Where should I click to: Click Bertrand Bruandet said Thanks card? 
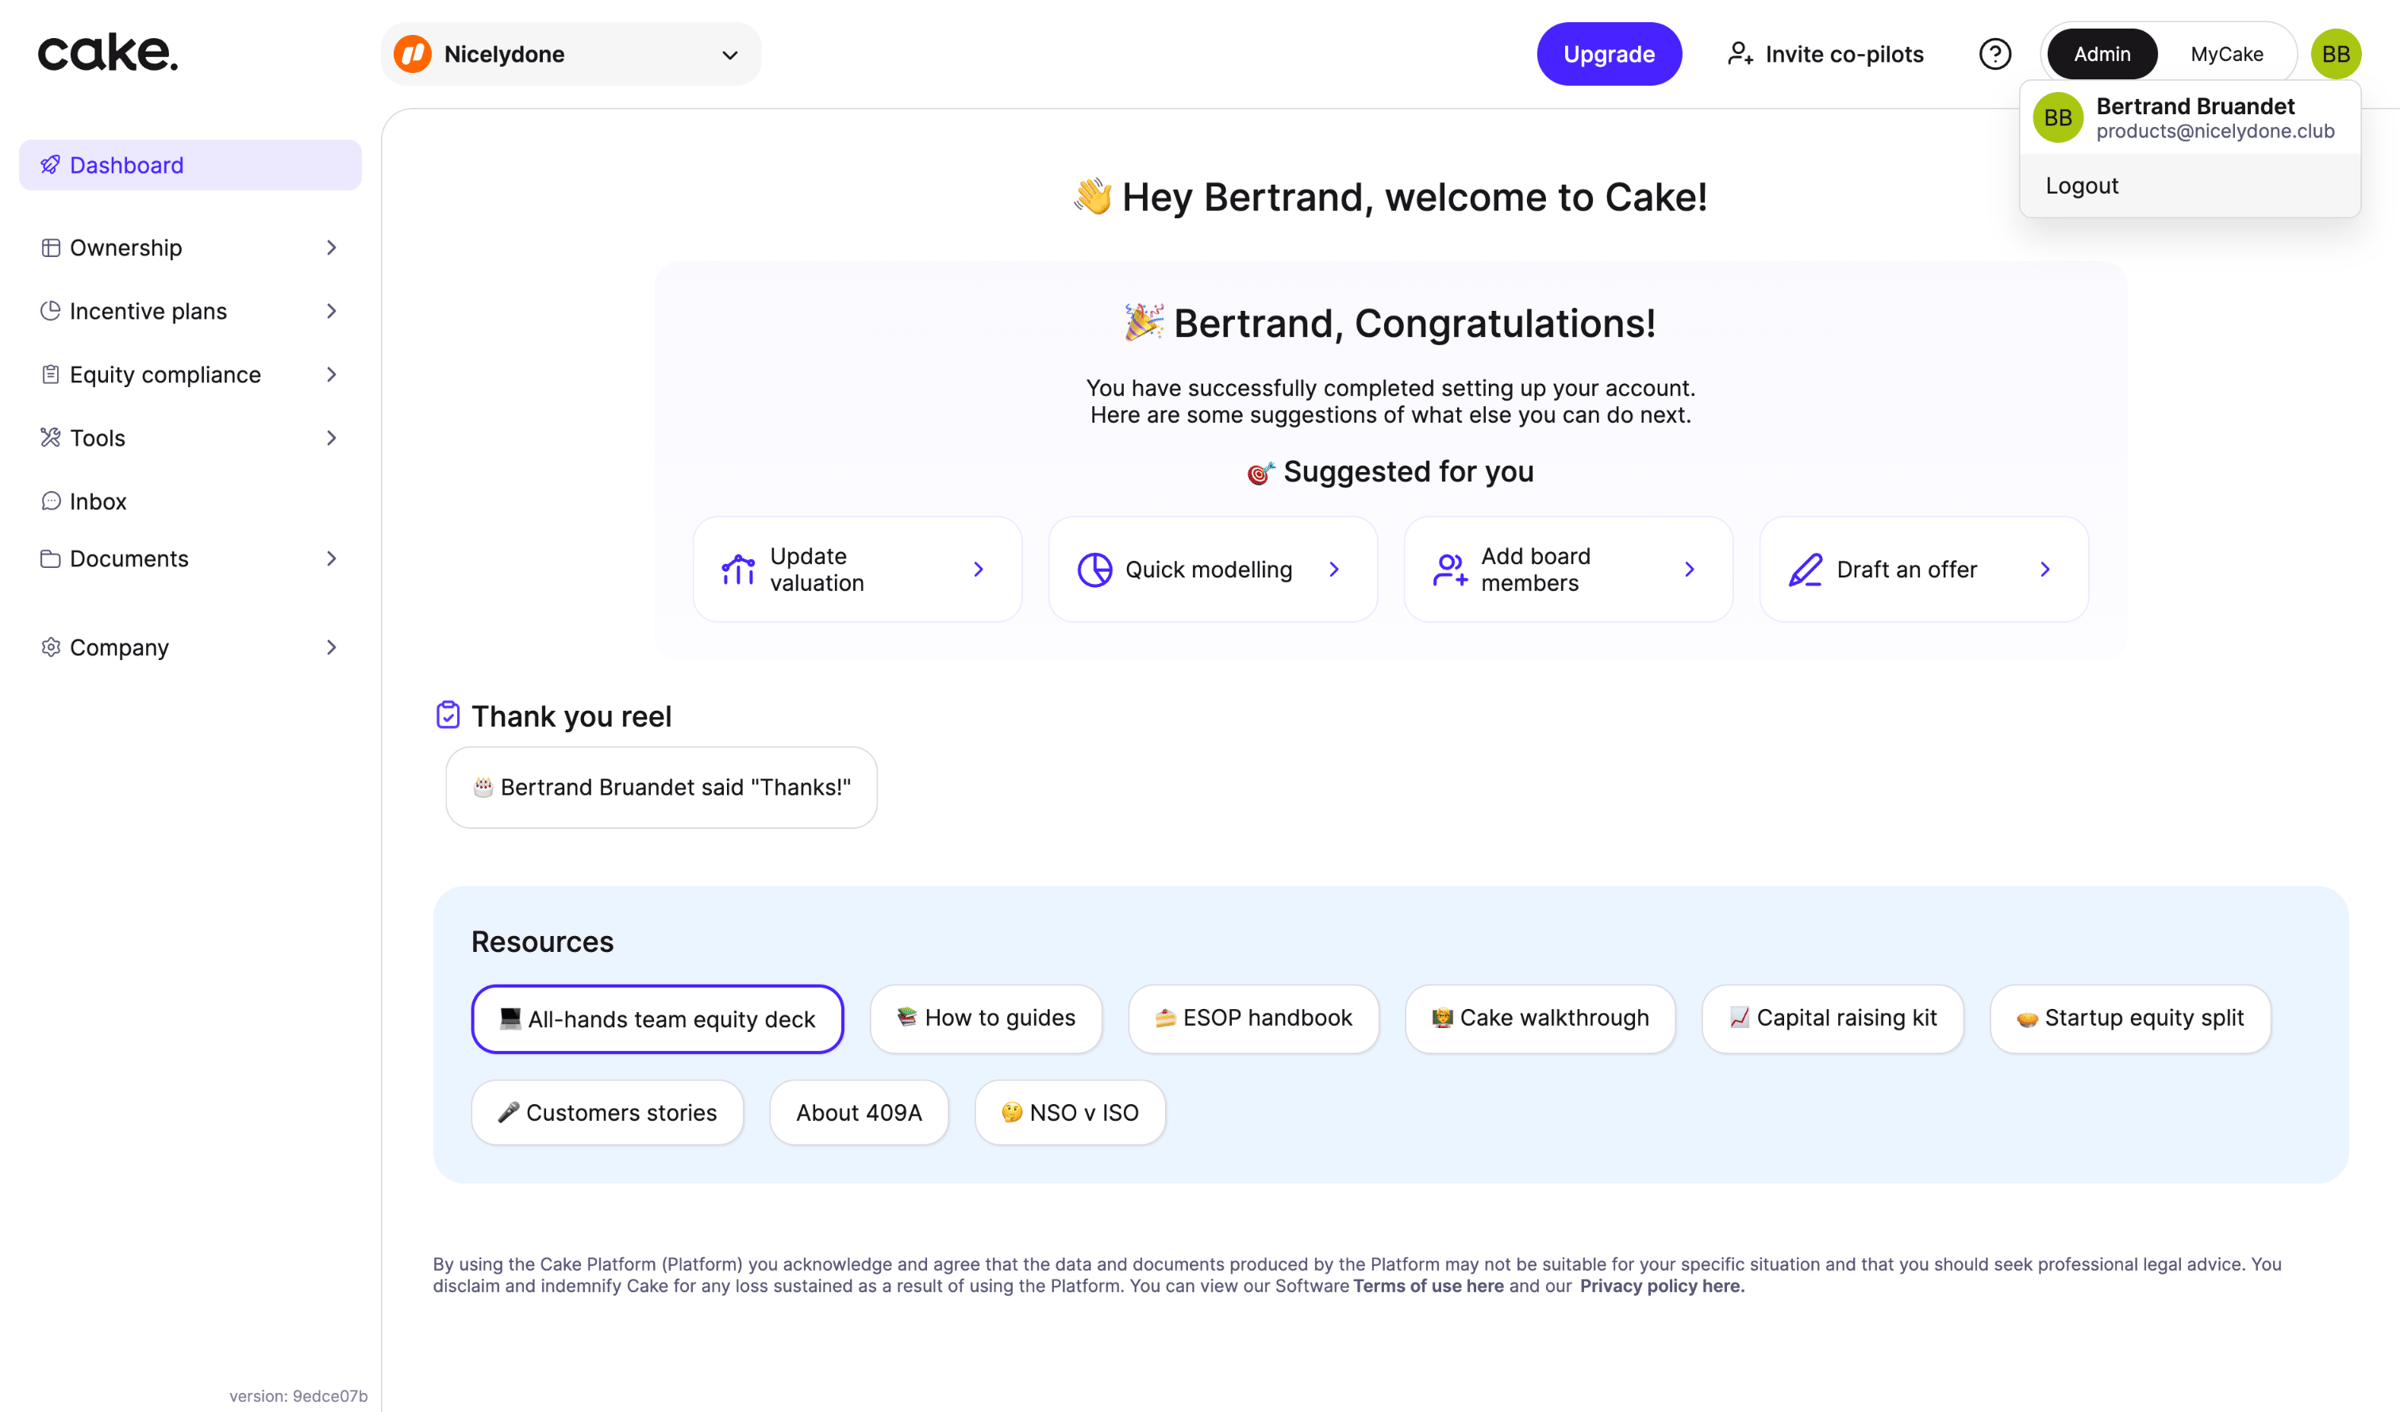click(x=661, y=787)
